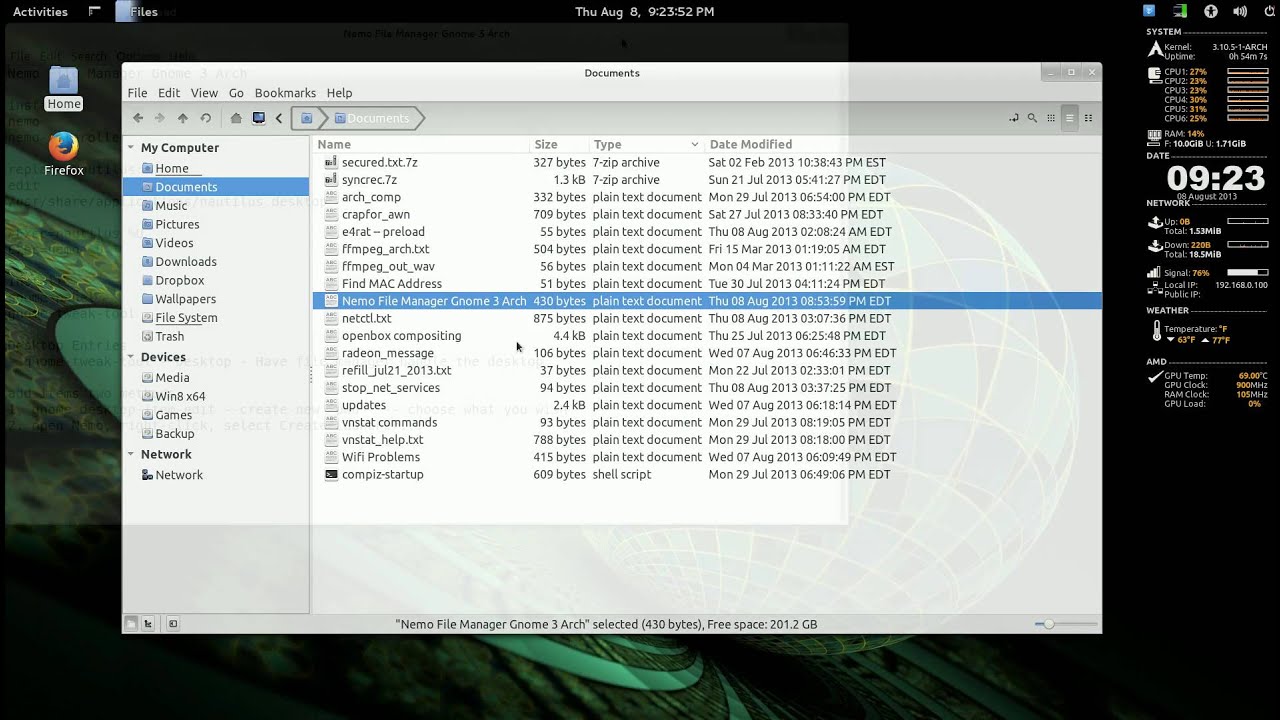Toggle the location entry button
The image size is (1280, 720).
(x=1014, y=118)
